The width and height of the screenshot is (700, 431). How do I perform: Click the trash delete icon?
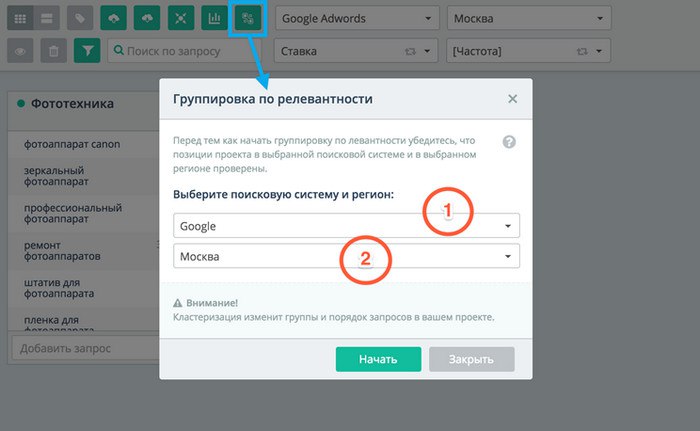pyautogui.click(x=54, y=51)
